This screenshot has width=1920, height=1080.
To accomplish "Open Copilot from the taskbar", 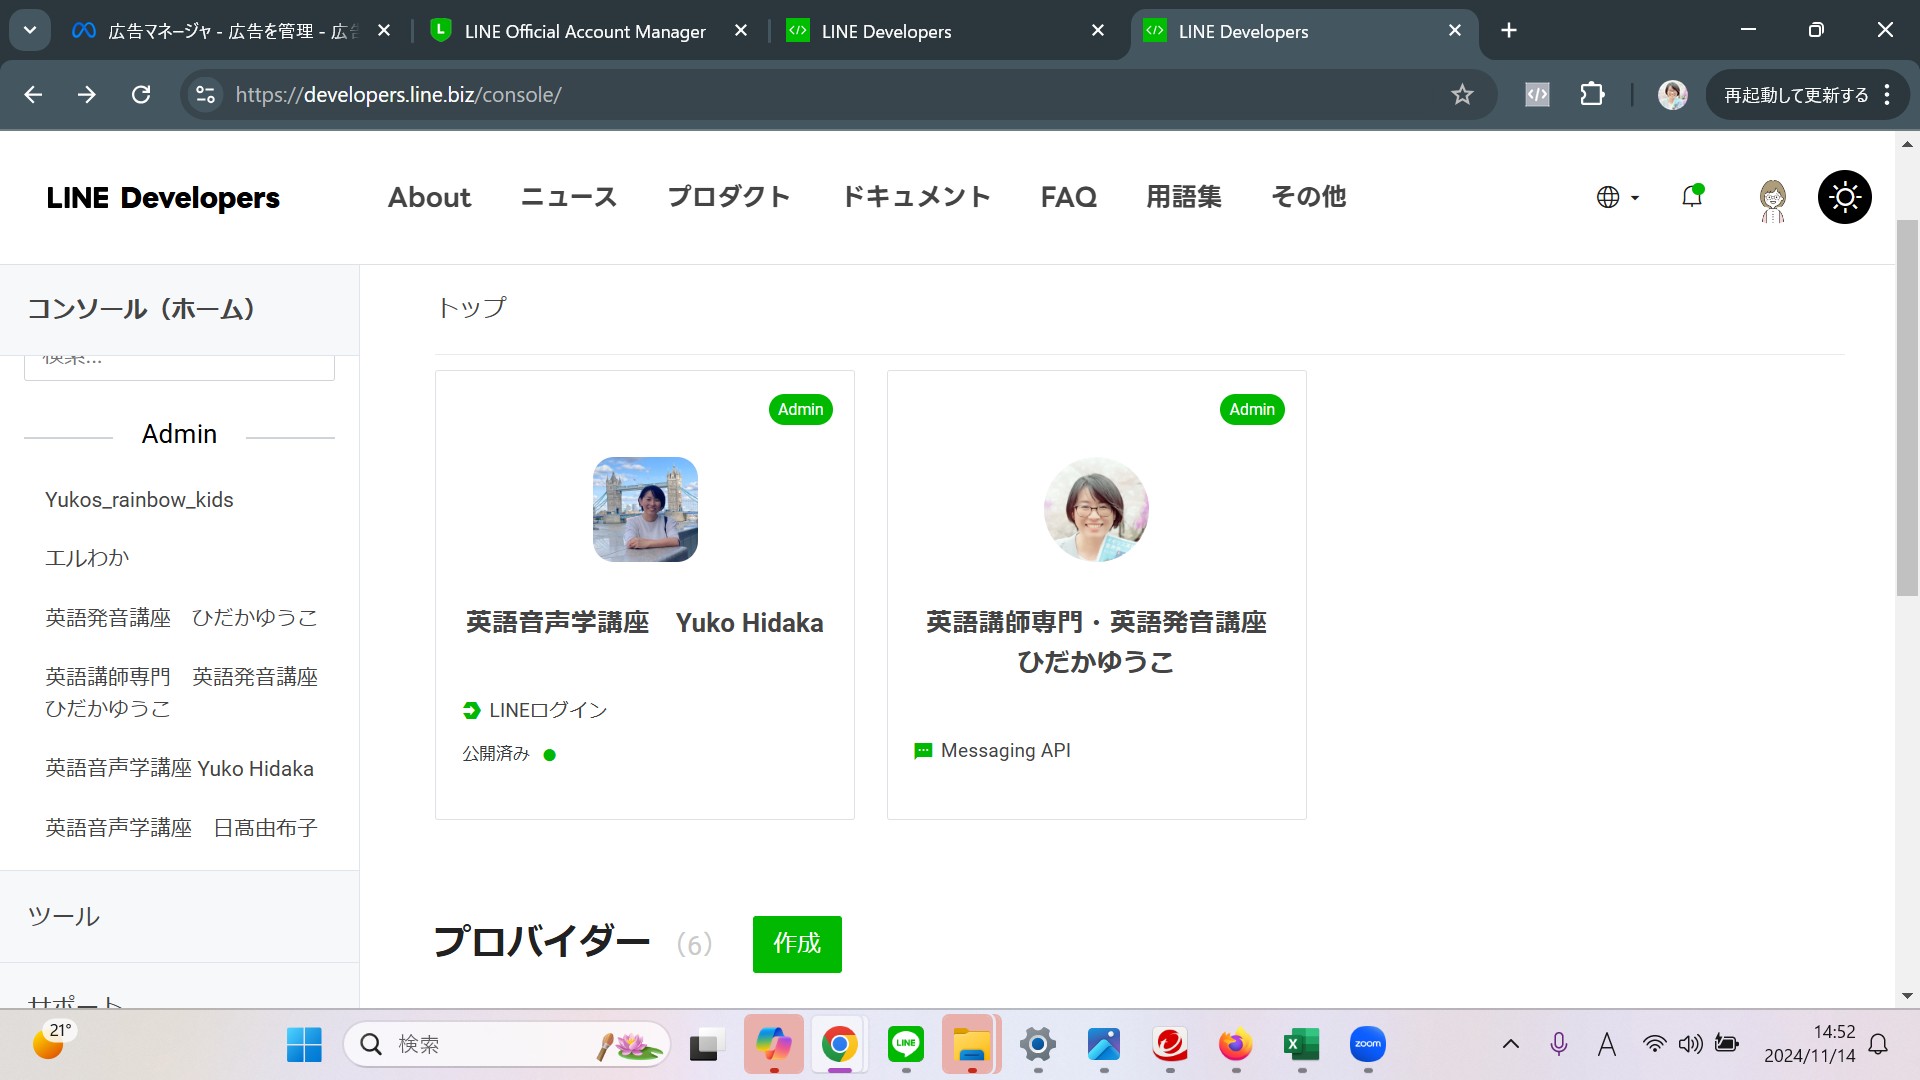I will click(x=773, y=1045).
